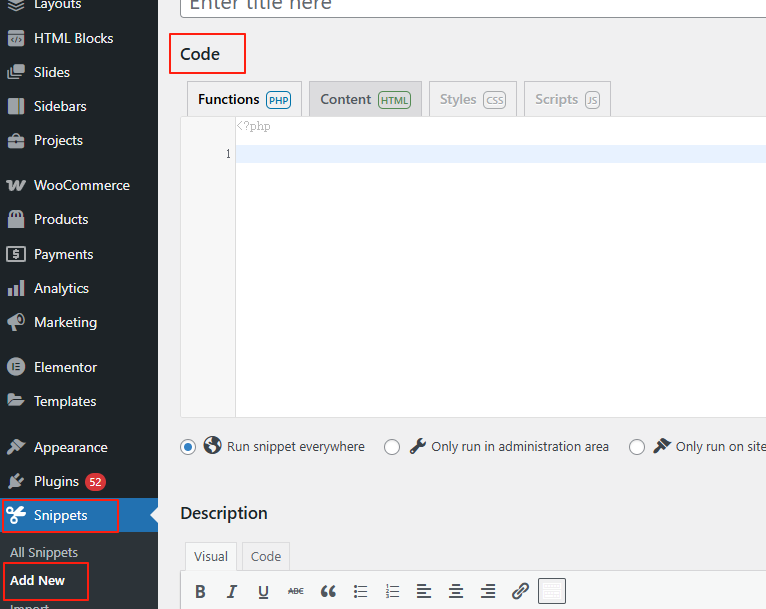
Task: Insert a link with the chain icon
Action: pos(520,591)
